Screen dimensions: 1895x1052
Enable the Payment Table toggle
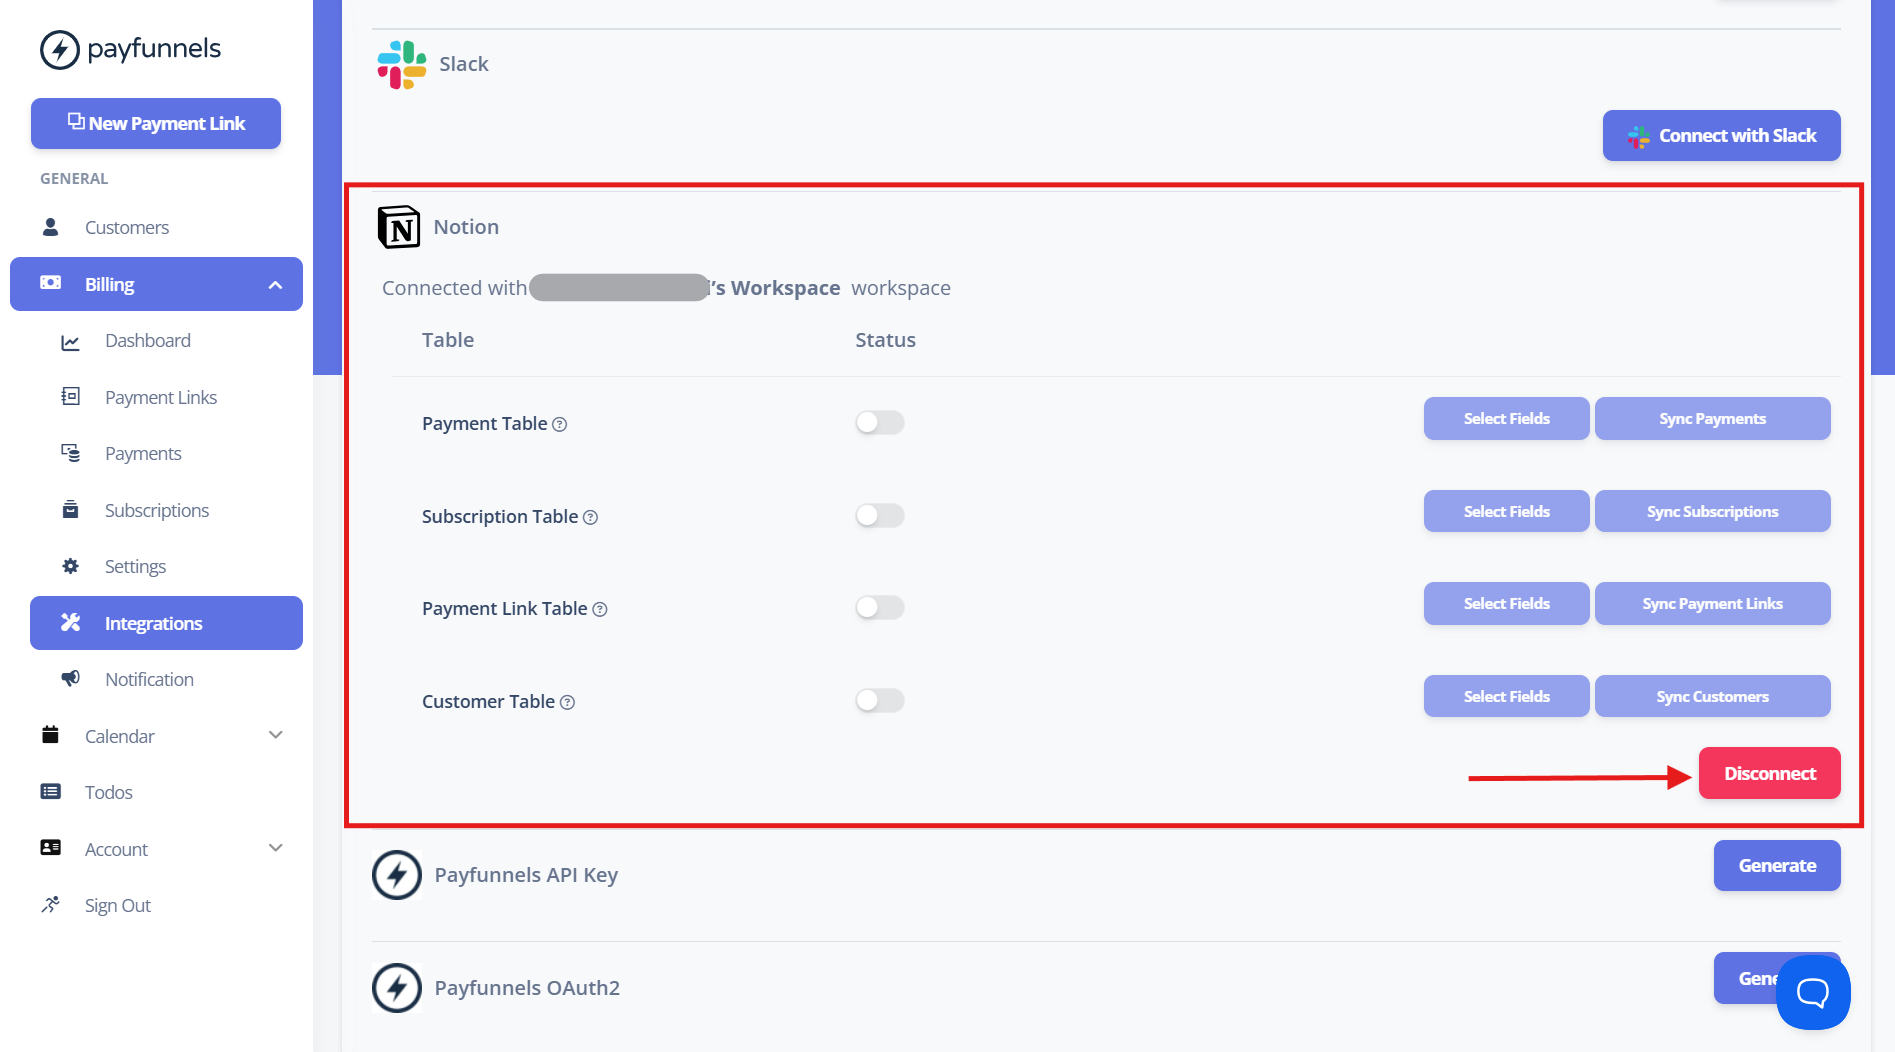pyautogui.click(x=880, y=422)
